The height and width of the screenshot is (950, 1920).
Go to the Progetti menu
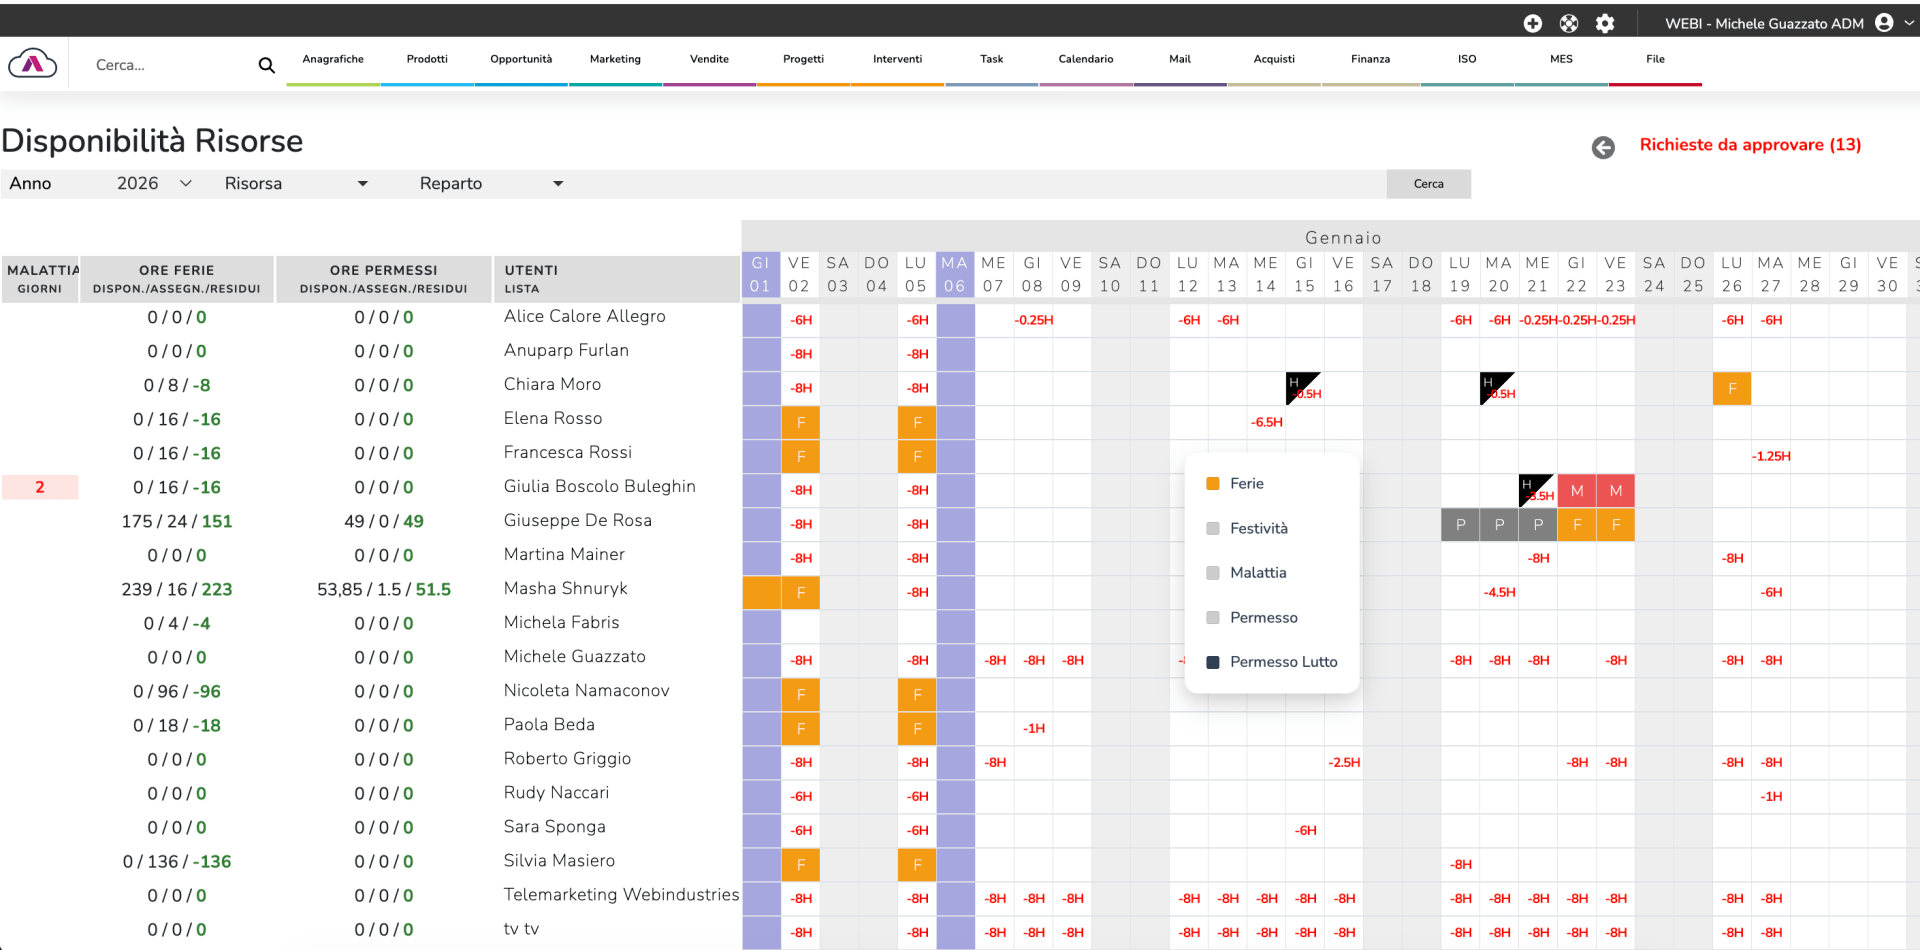(803, 59)
